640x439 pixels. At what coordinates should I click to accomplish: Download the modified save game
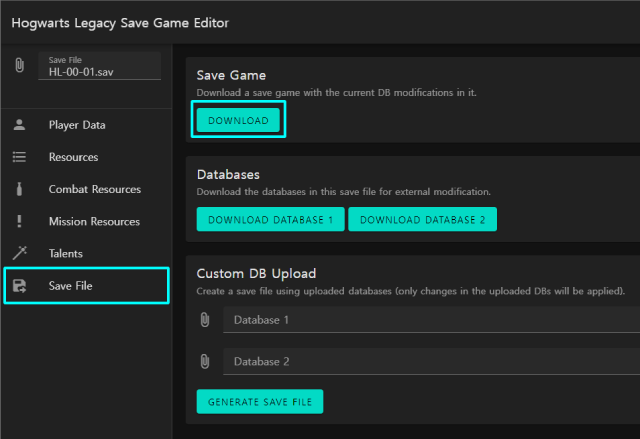[x=238, y=120]
